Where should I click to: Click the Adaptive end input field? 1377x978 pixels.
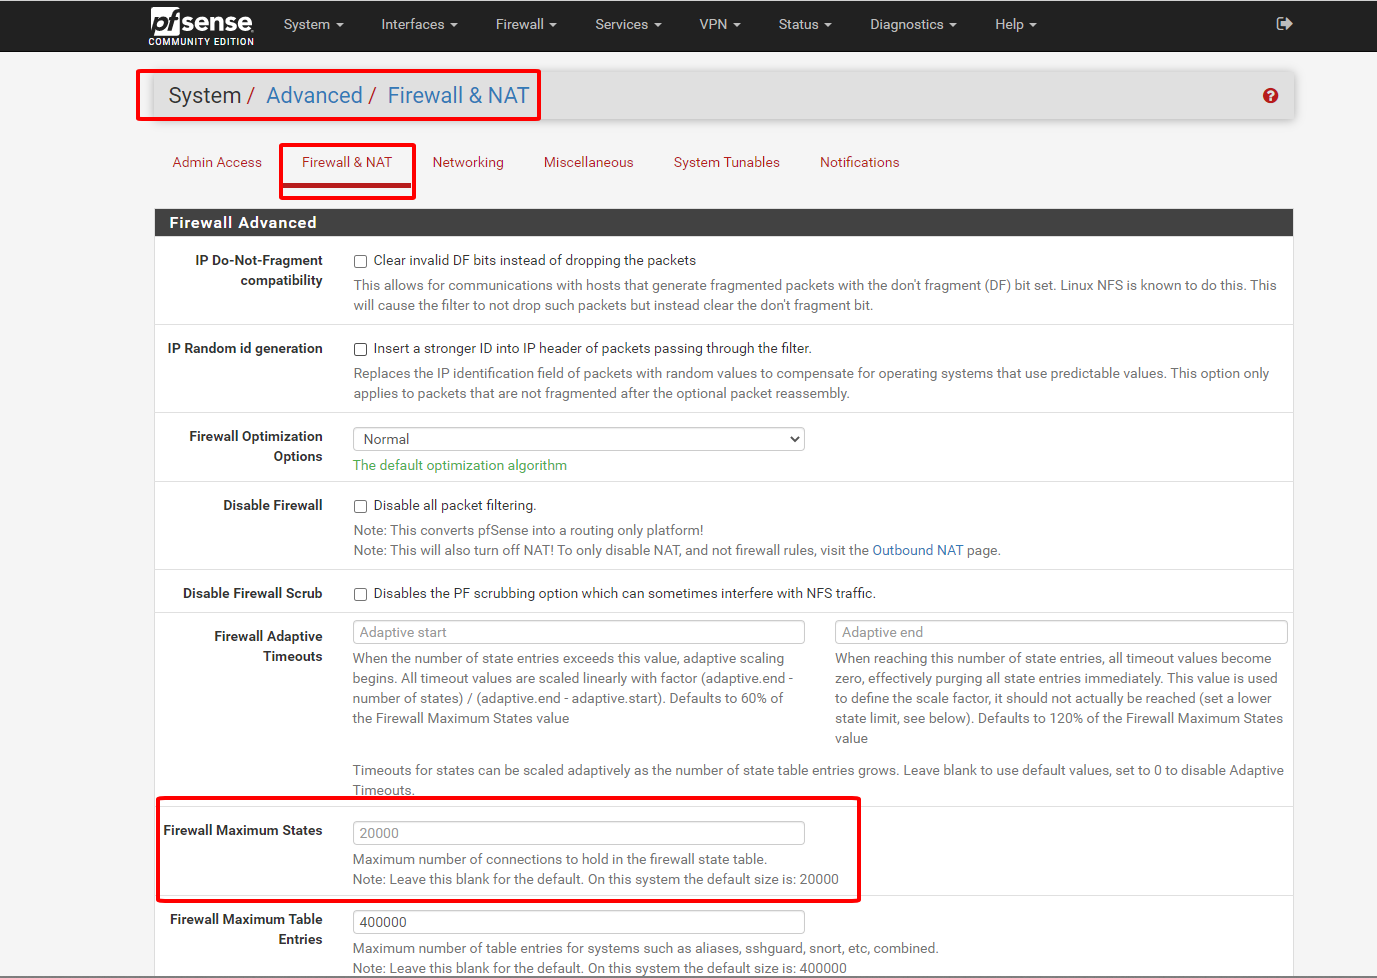(1061, 632)
